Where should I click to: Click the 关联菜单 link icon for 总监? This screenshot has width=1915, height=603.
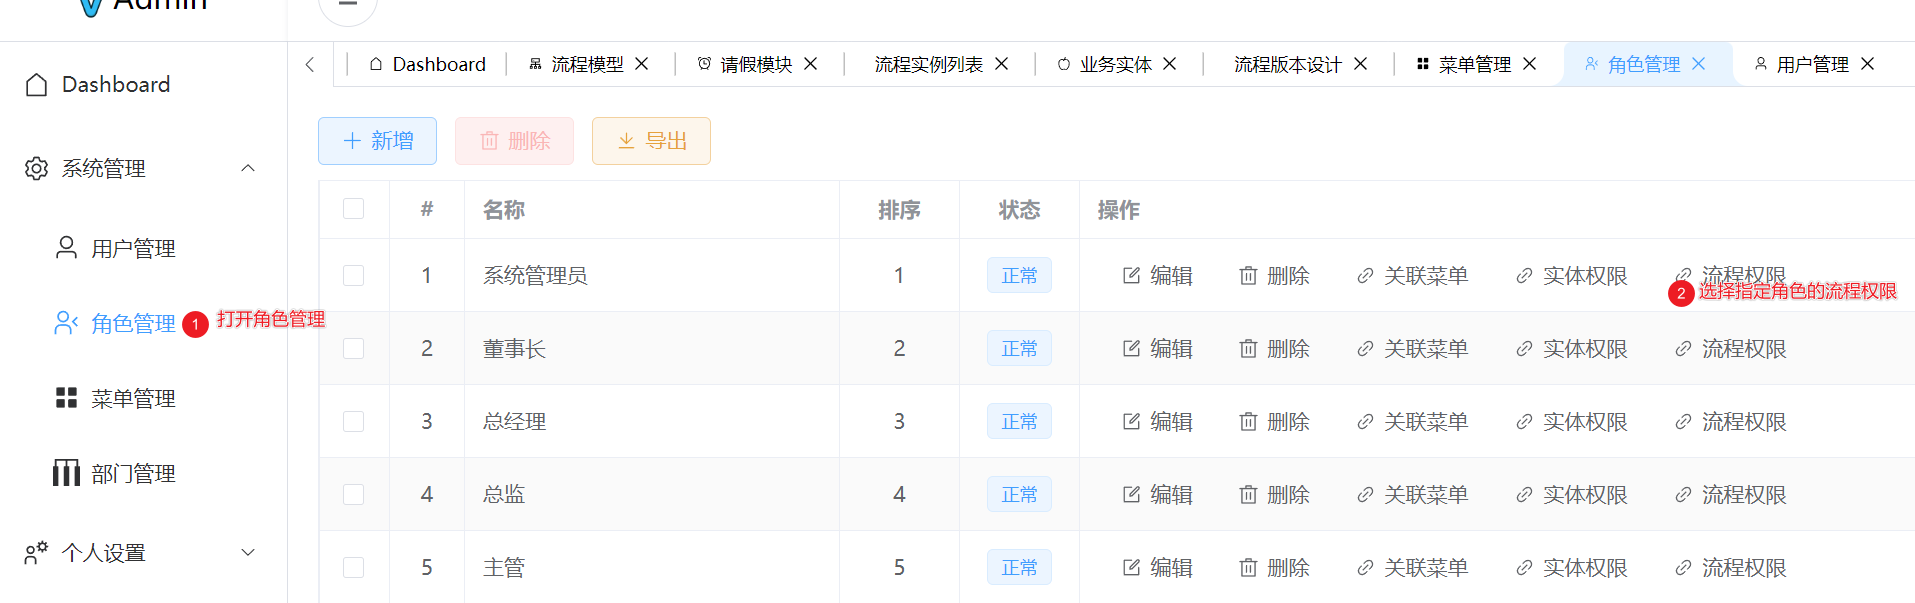[x=1365, y=495]
